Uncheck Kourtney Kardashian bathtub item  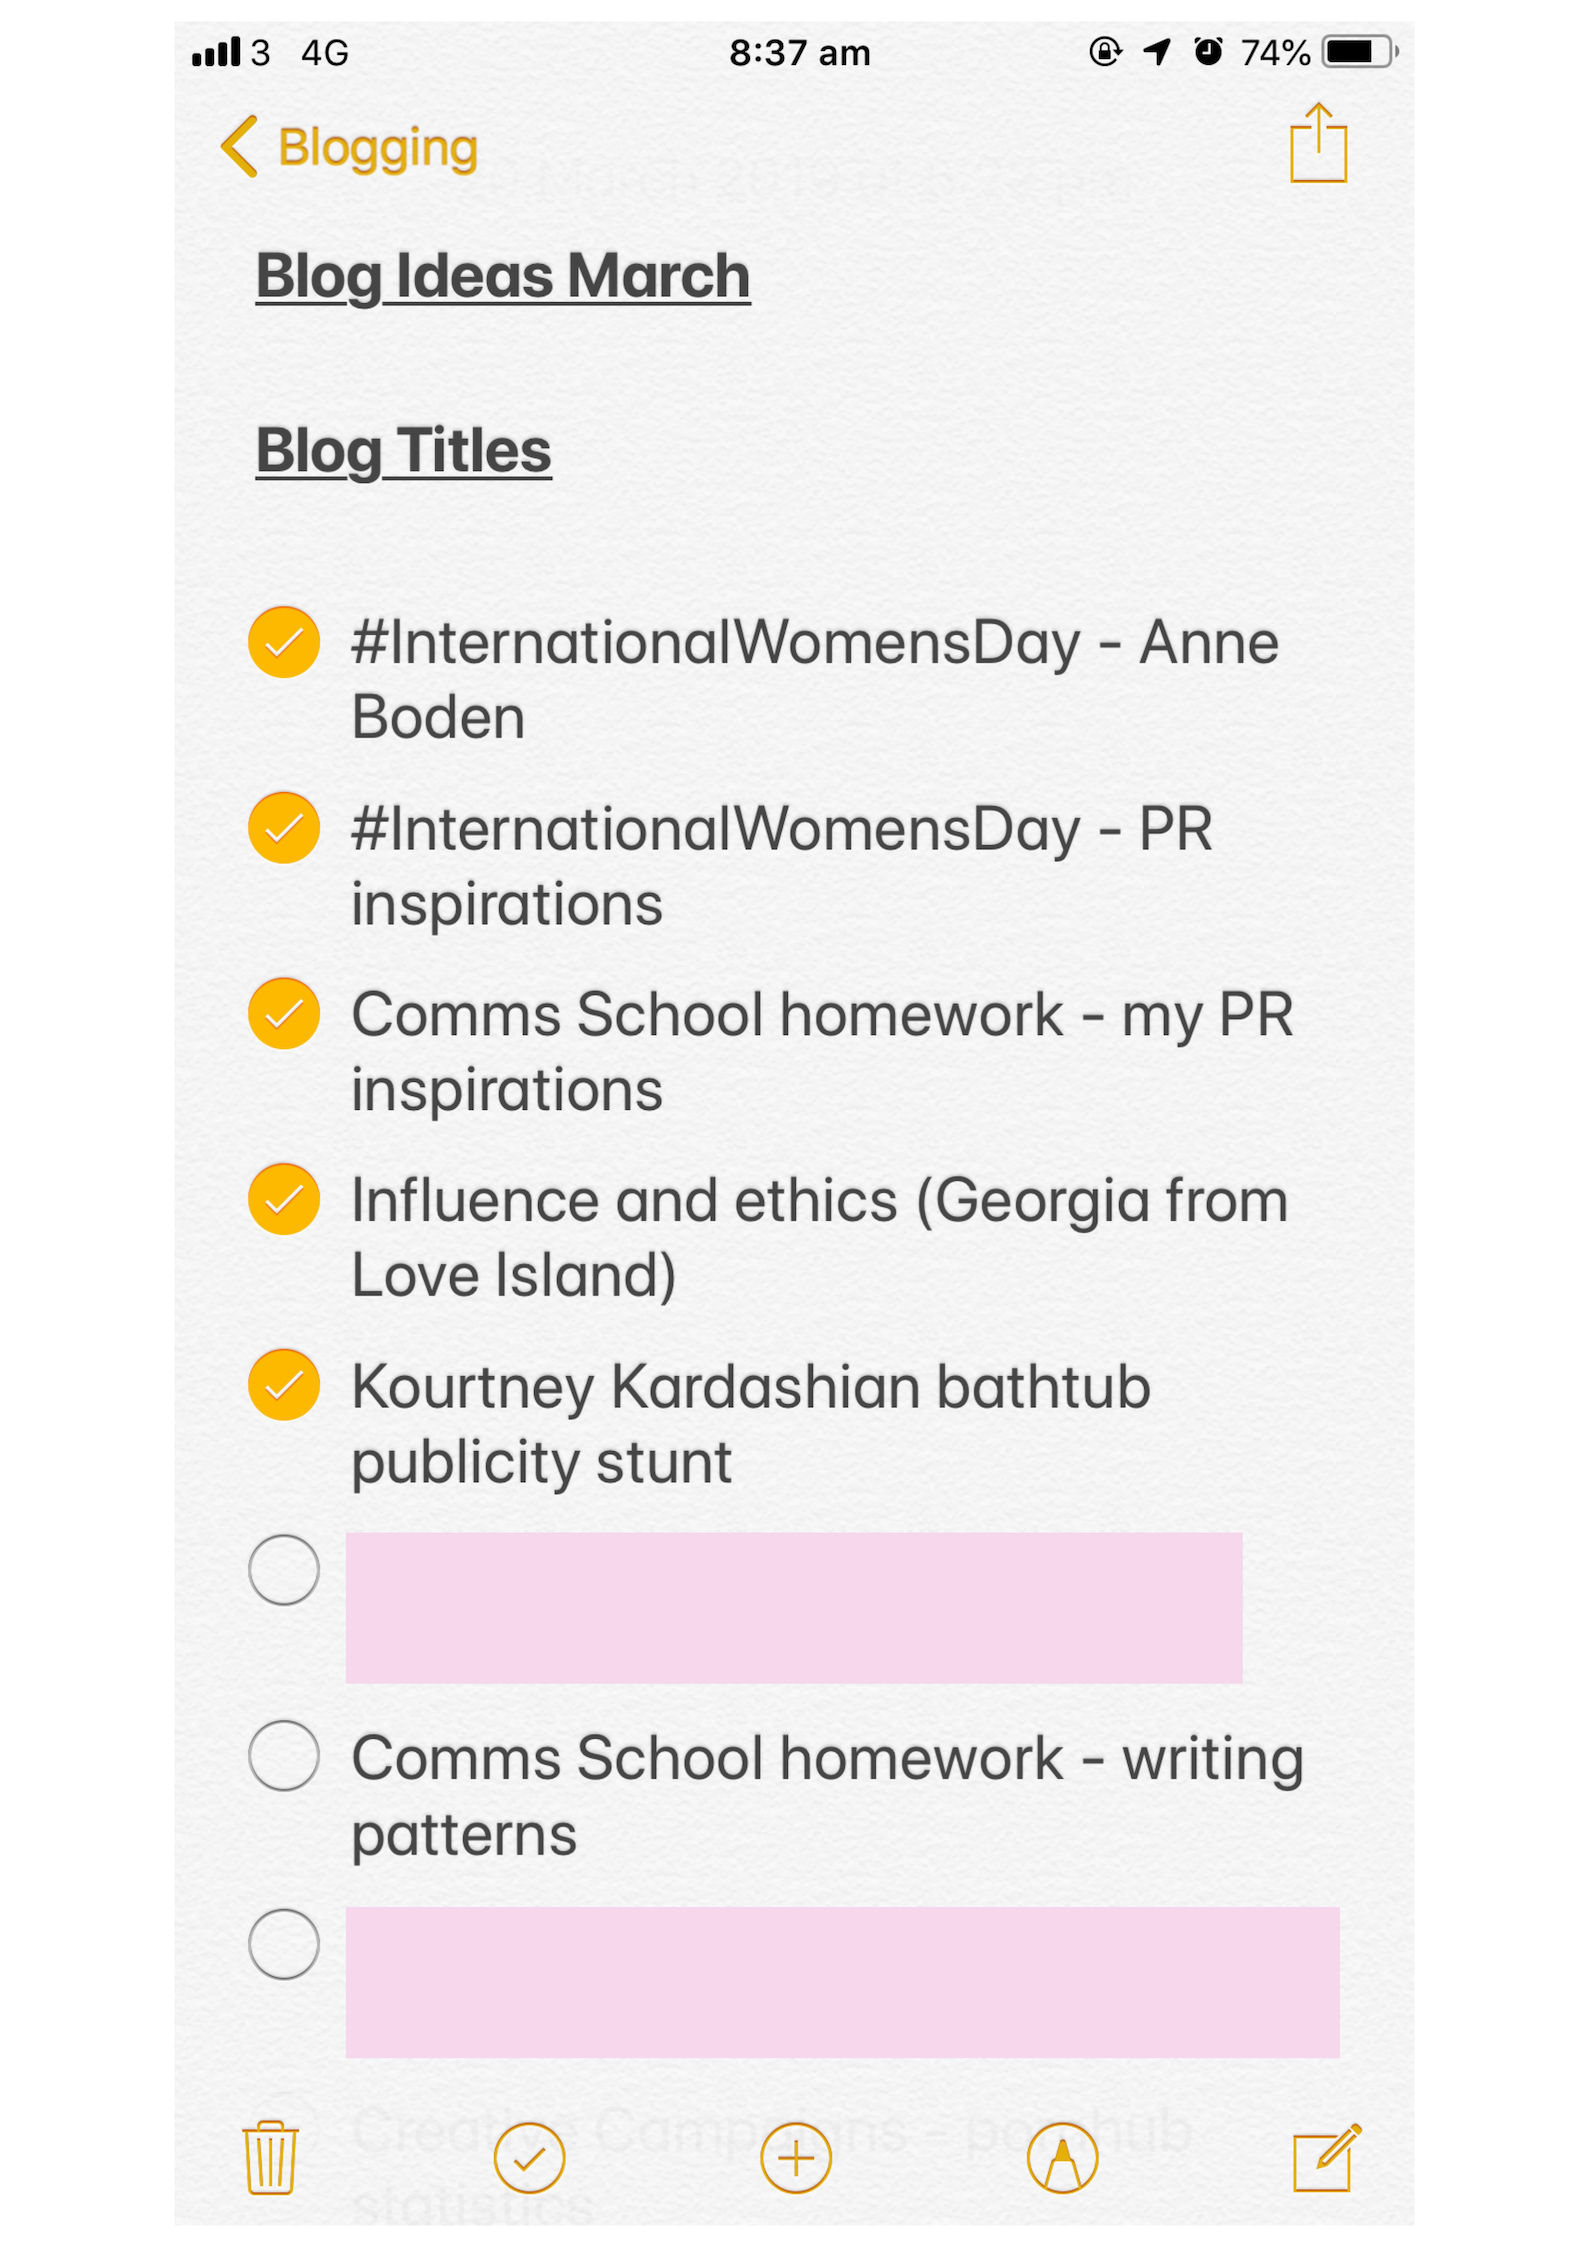[x=284, y=1384]
